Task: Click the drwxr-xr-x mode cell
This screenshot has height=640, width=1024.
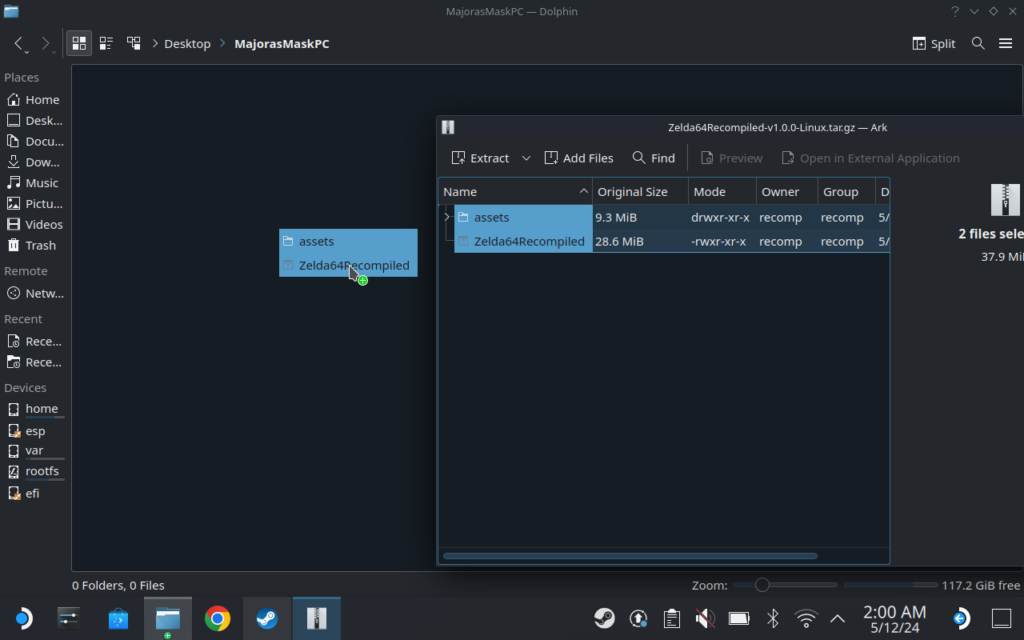Action: 720,217
